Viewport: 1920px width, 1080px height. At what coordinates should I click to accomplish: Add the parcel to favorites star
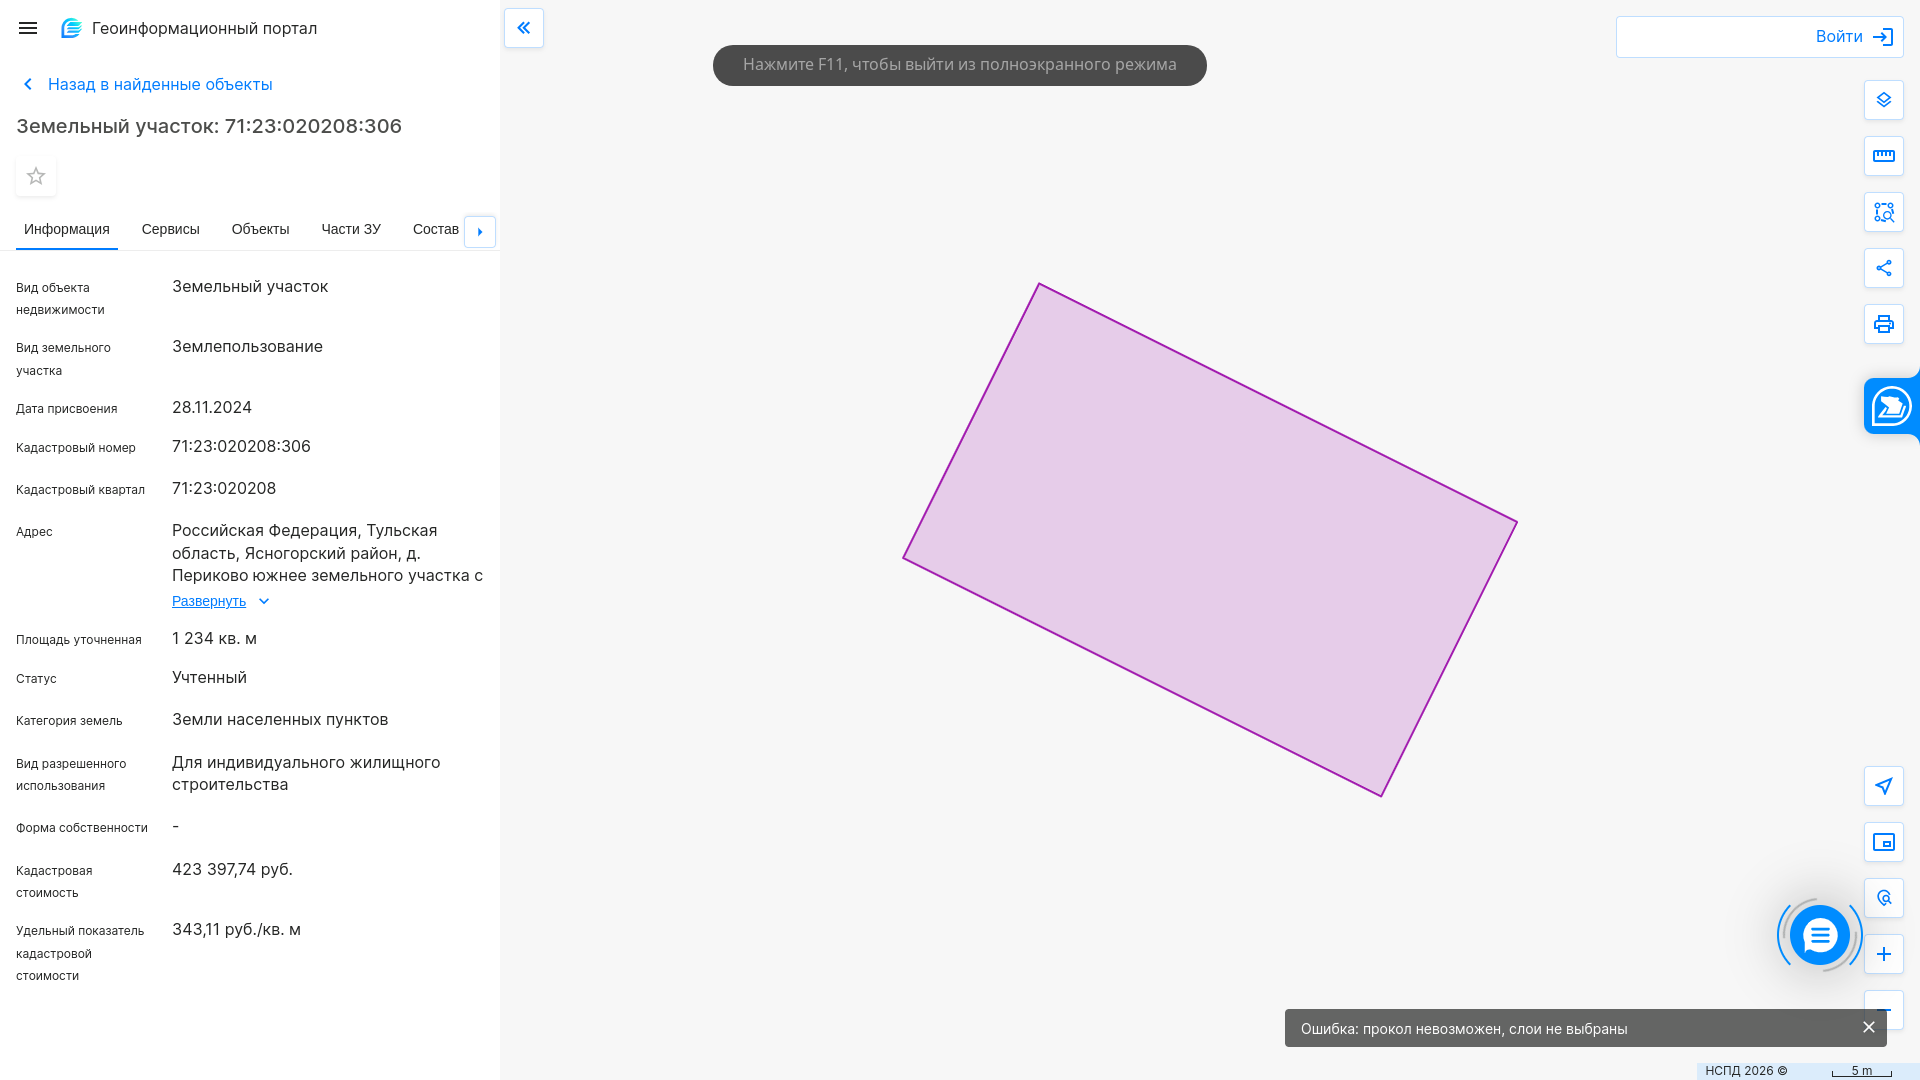[x=36, y=176]
